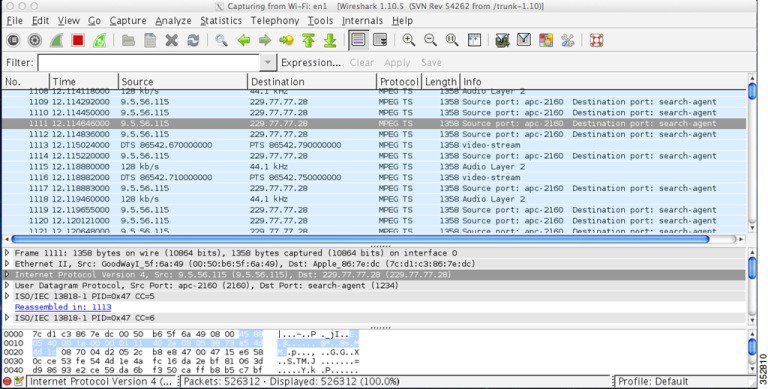Click the Save filter button
This screenshot has width=768, height=389.
(x=431, y=63)
